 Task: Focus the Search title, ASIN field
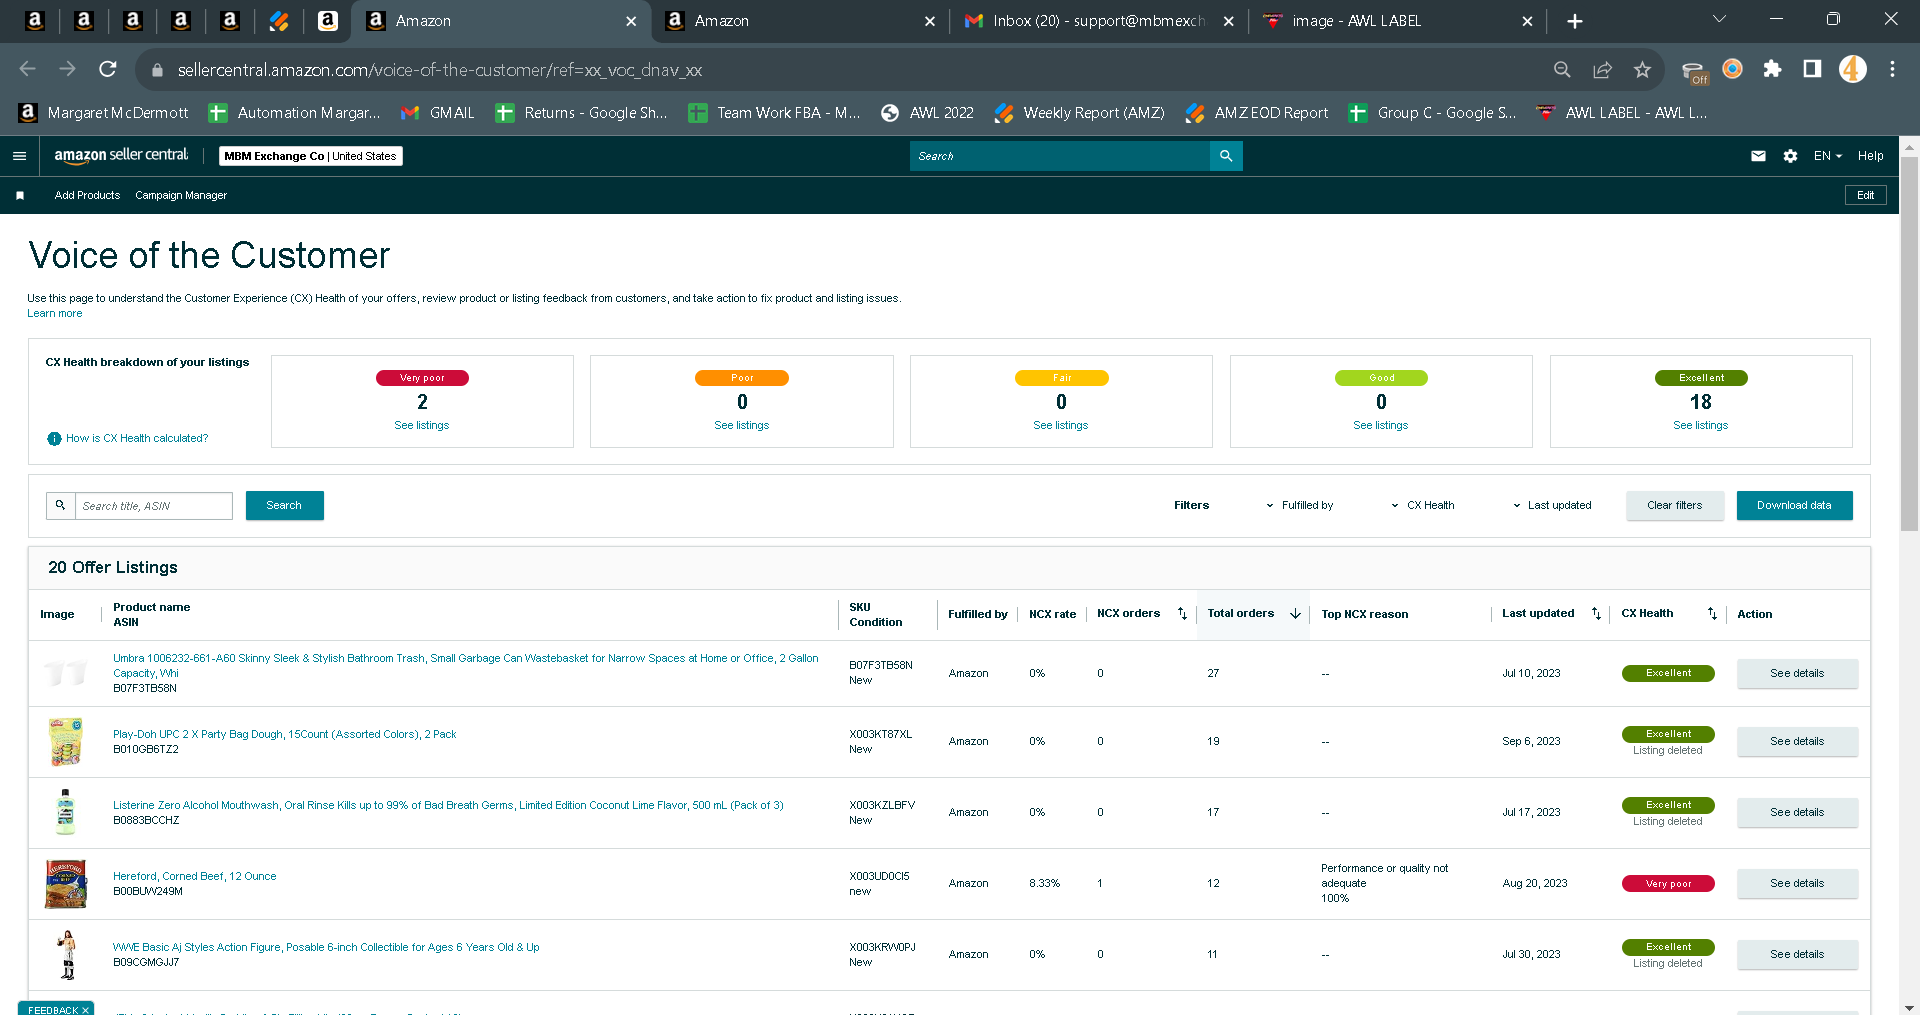(154, 506)
